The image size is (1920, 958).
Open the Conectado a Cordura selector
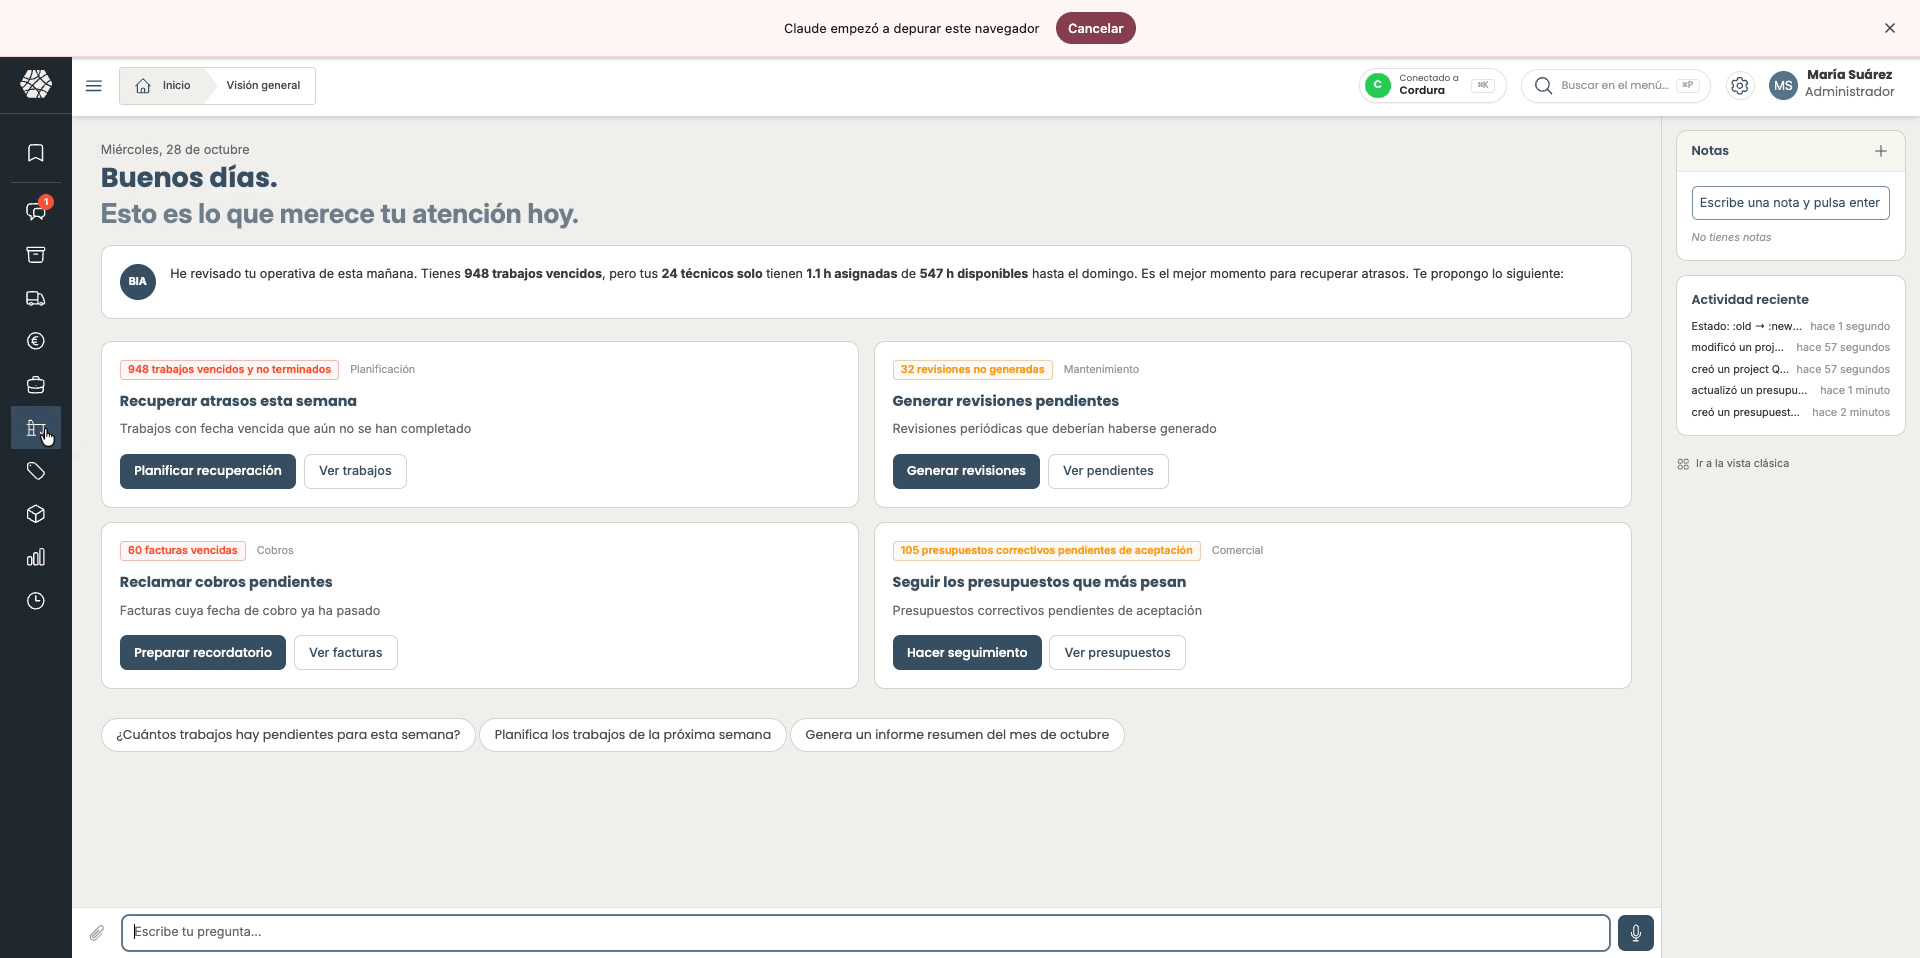1432,85
